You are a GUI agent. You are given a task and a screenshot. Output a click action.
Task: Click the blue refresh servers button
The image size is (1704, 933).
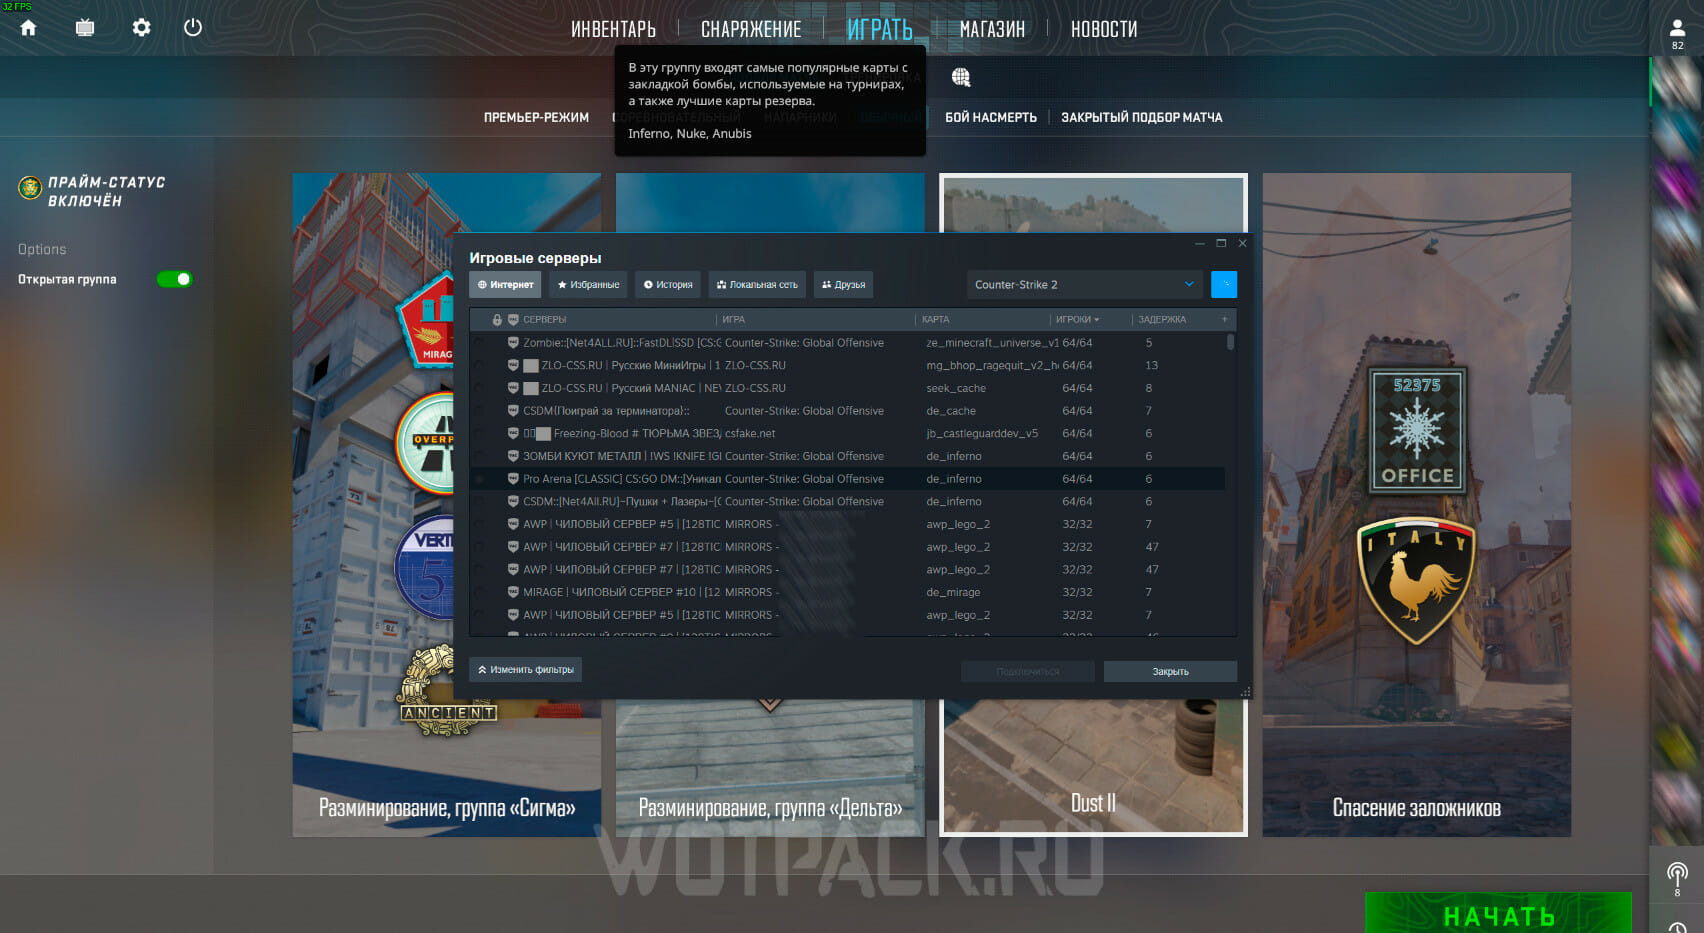point(1223,285)
